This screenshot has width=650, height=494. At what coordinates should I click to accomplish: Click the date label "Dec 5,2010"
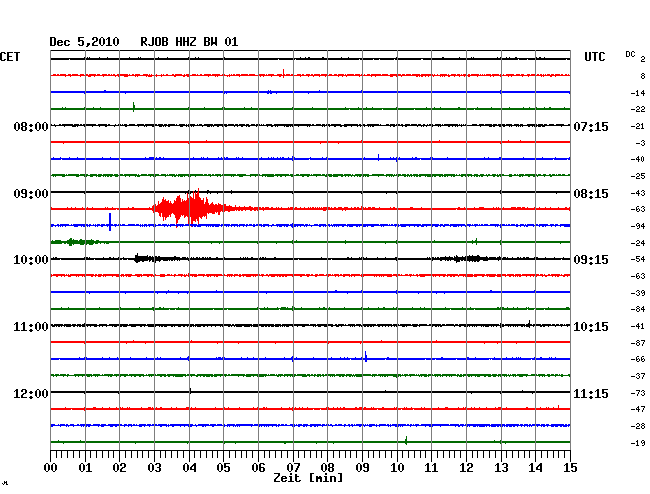click(x=84, y=42)
